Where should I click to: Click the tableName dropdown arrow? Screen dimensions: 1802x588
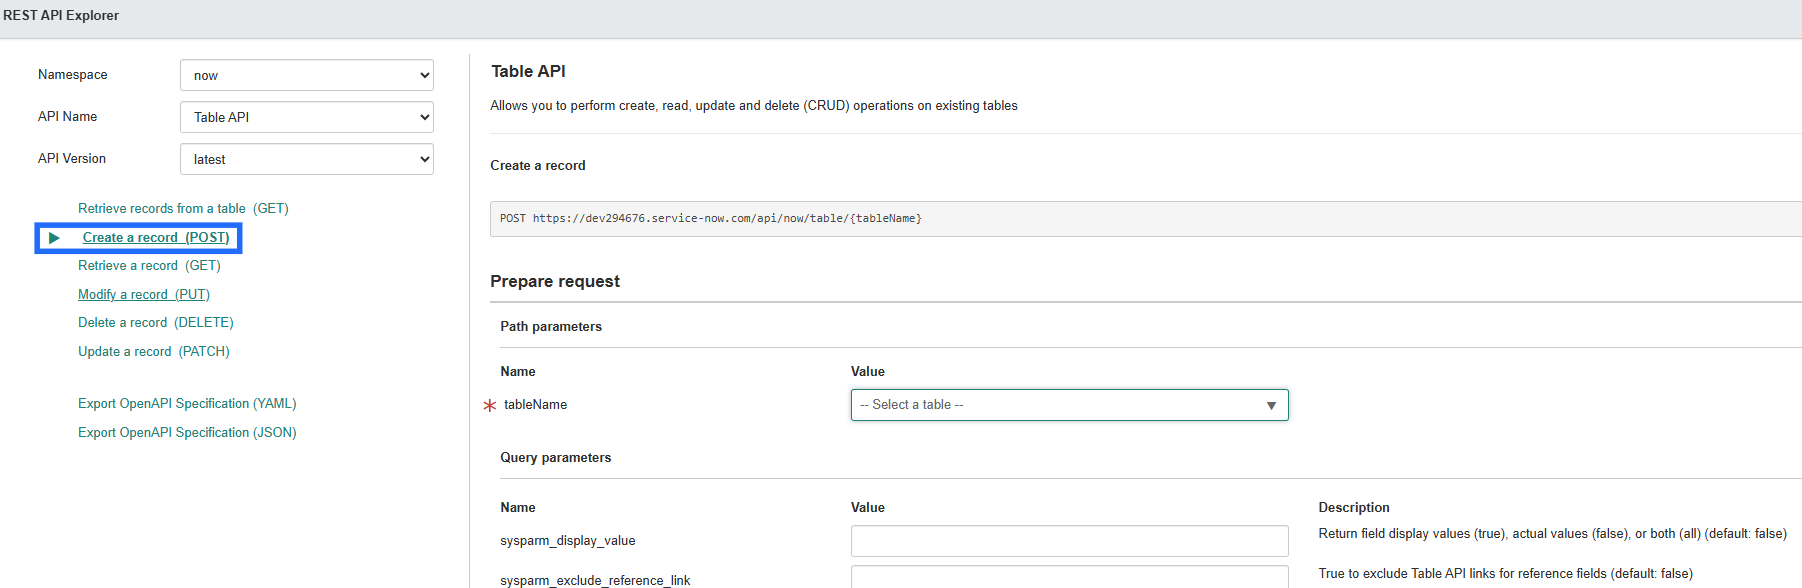(1271, 405)
